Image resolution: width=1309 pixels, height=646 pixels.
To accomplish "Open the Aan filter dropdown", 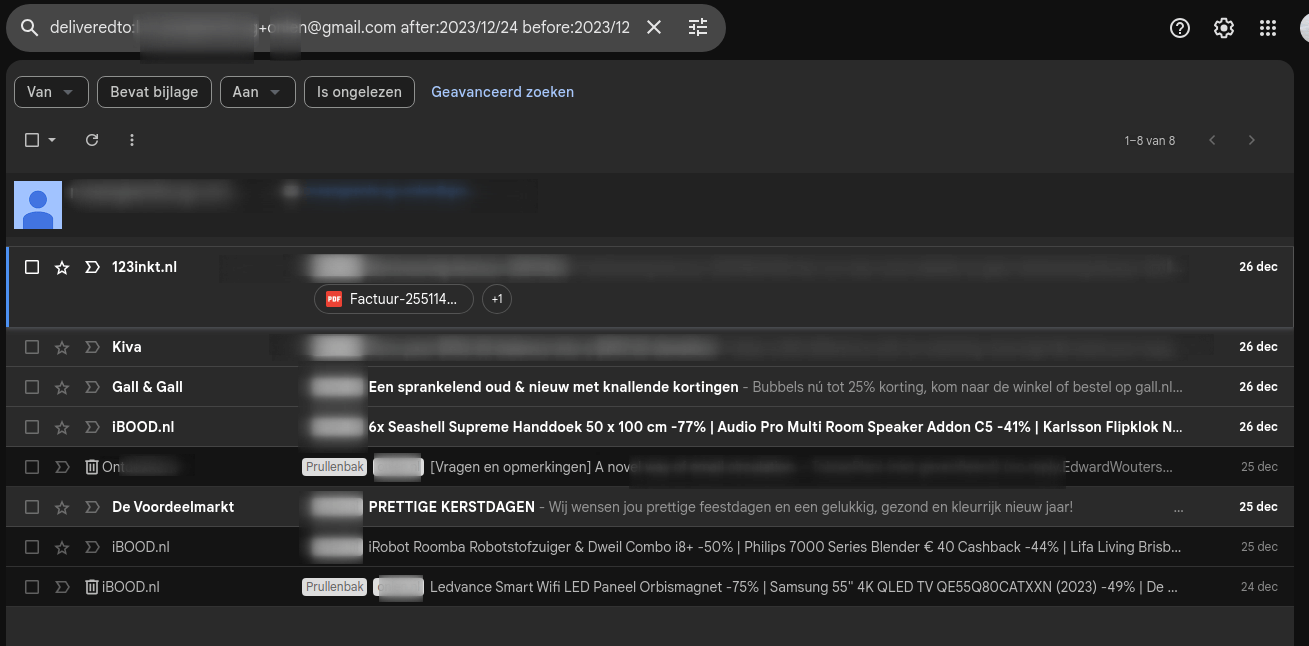I will pos(257,92).
